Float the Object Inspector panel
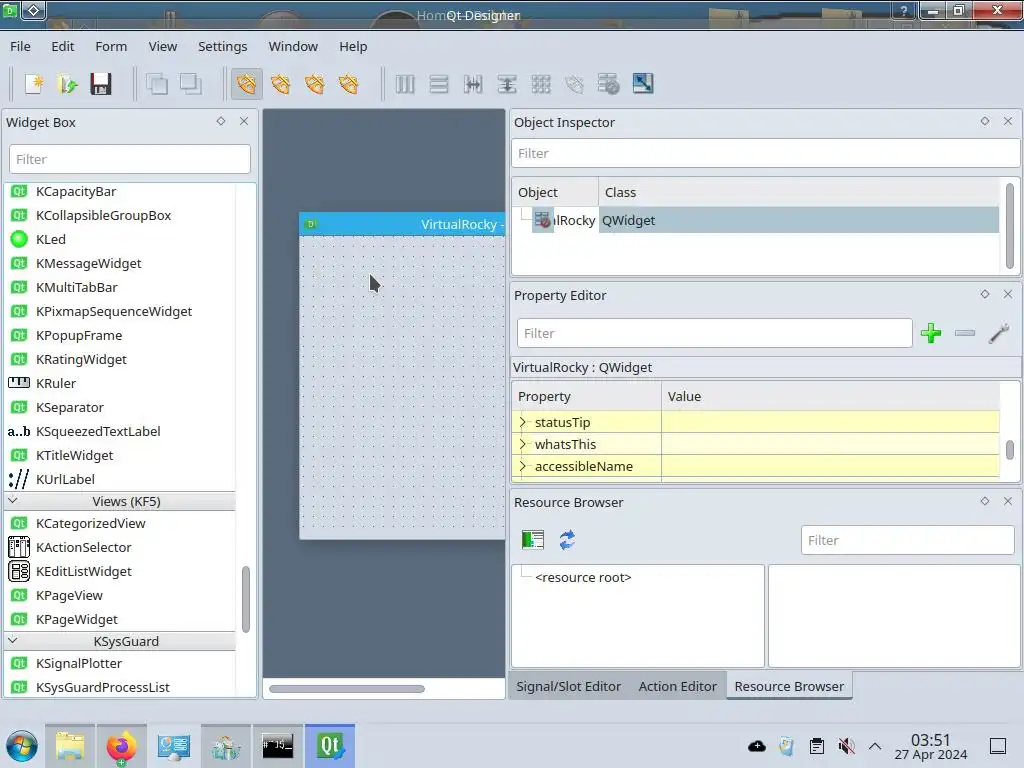This screenshot has width=1024, height=768. [x=985, y=121]
